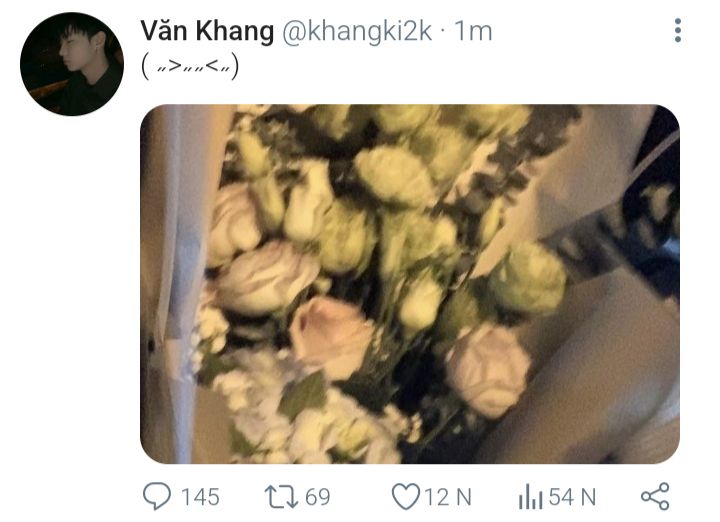The image size is (720, 522).
Task: Click the 69 retweets count
Action: pos(318,497)
